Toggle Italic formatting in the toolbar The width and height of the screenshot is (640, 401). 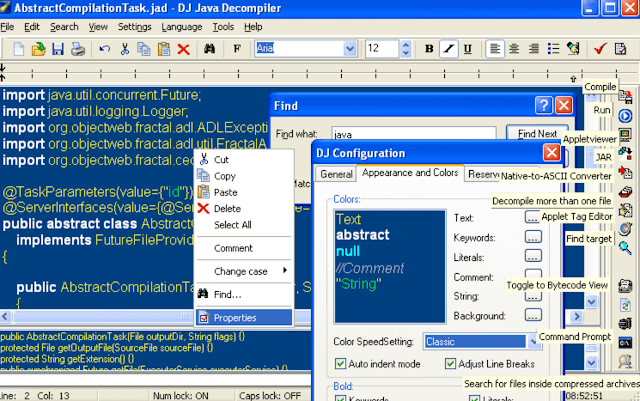coord(449,49)
